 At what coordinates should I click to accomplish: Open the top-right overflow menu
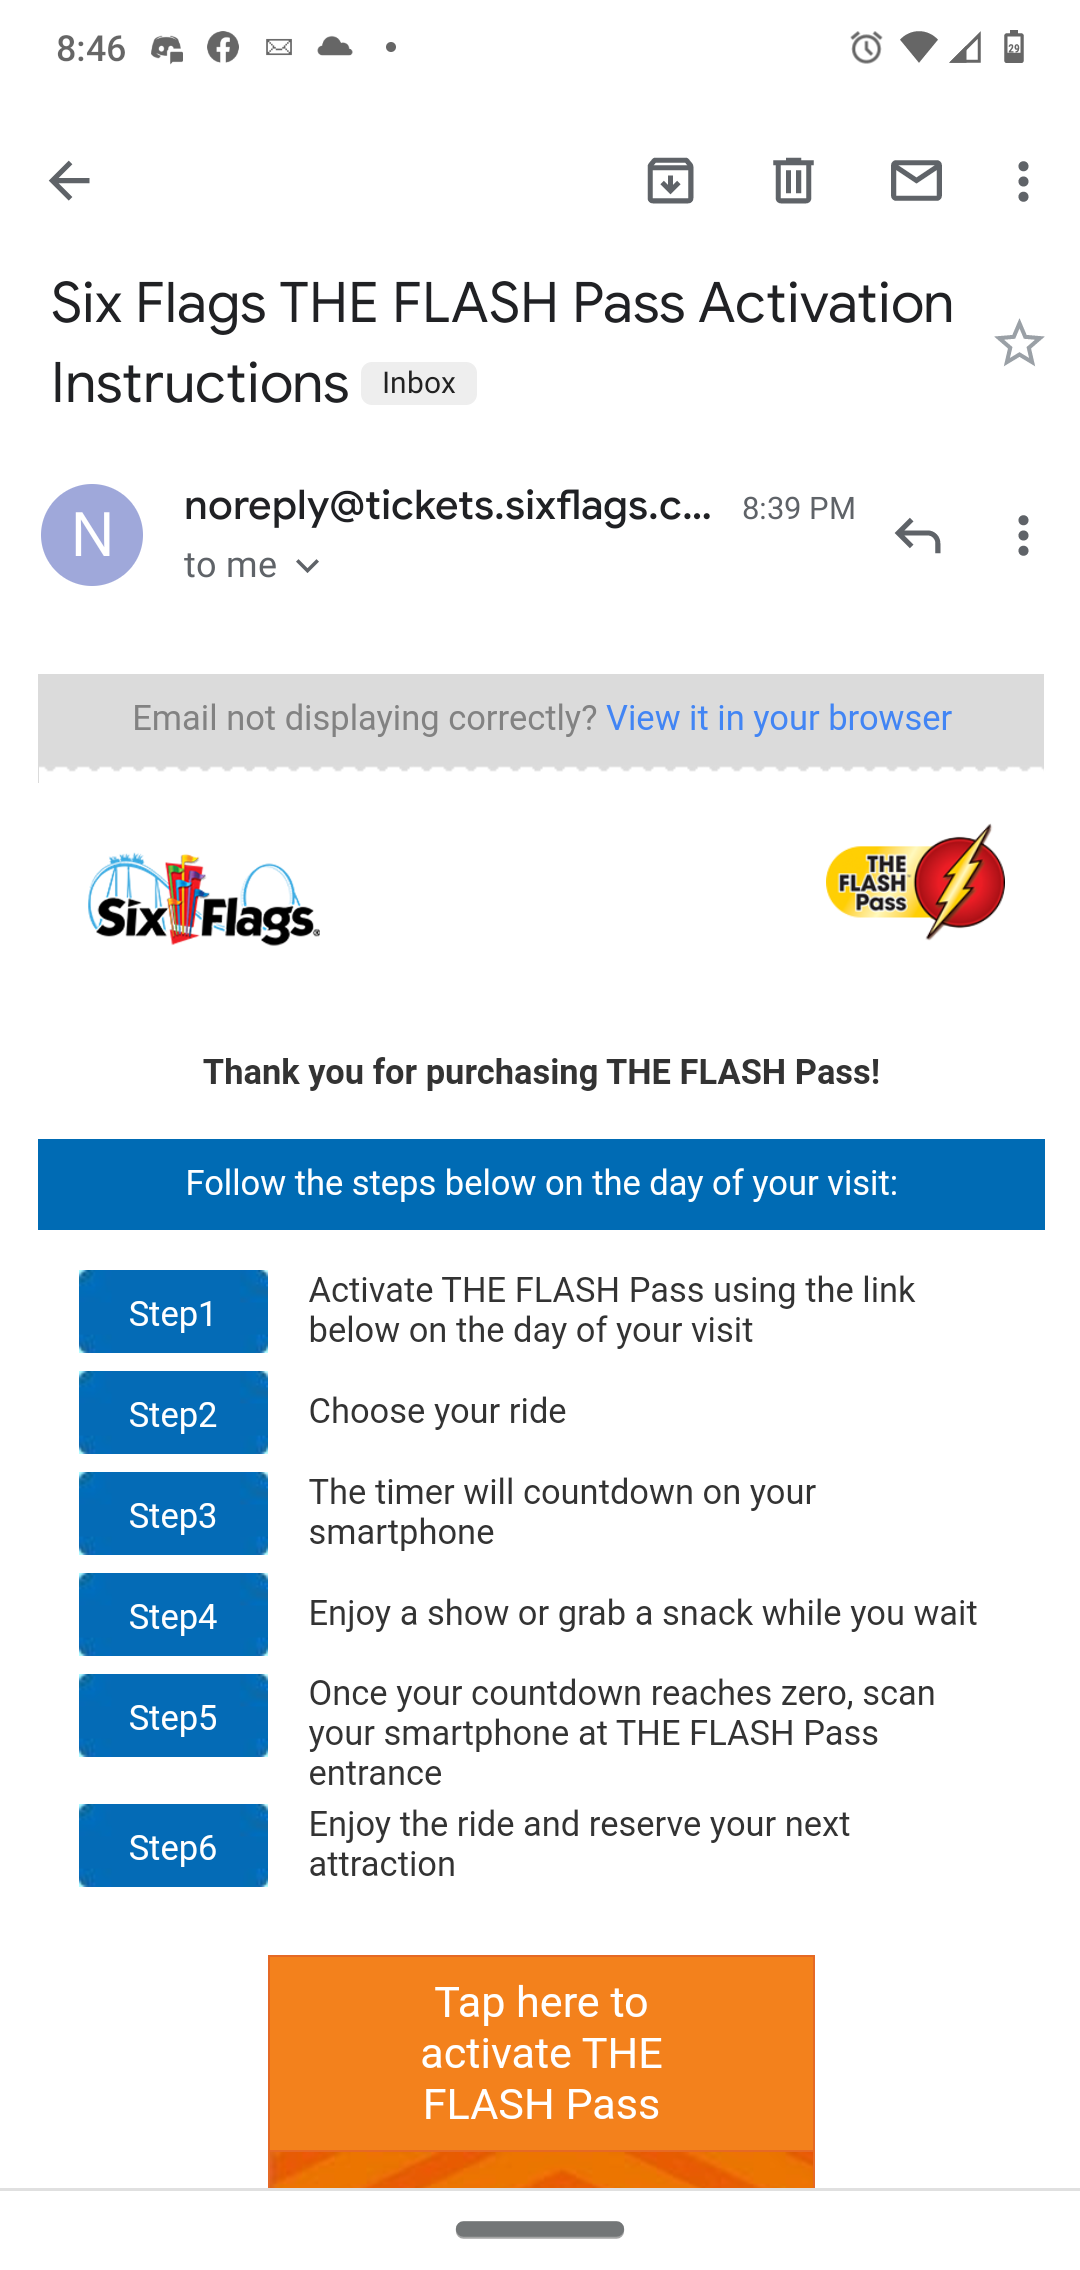[x=1023, y=181]
